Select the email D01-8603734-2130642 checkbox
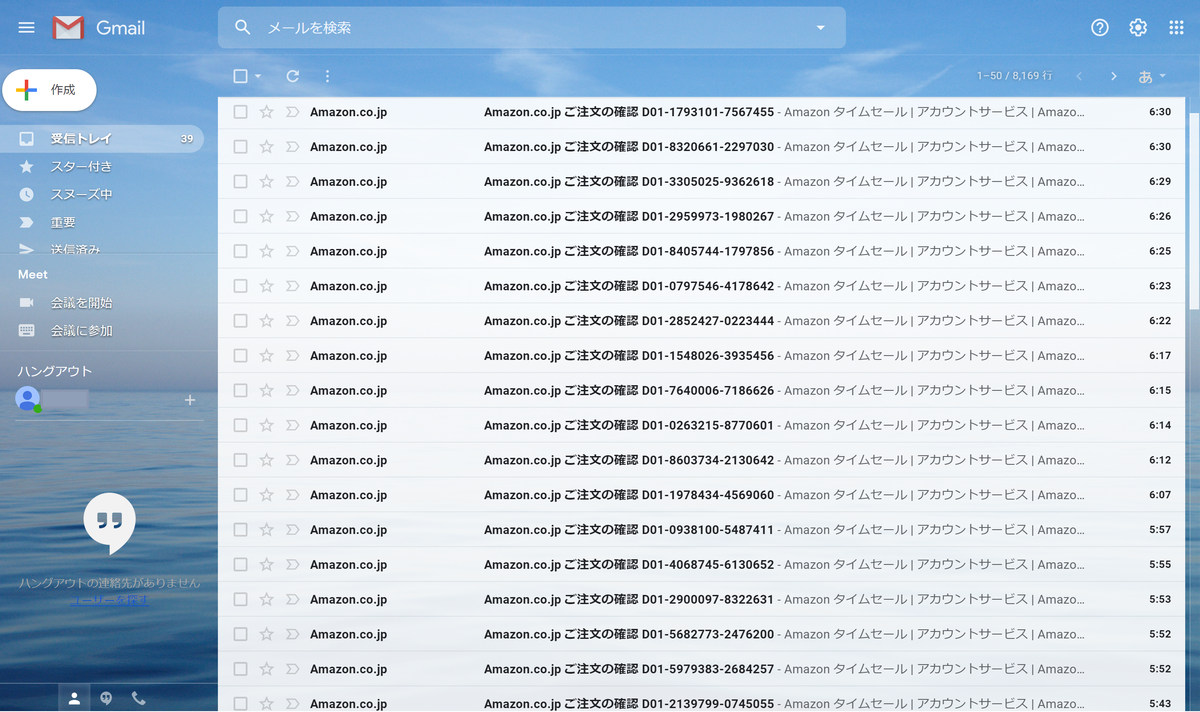This screenshot has height=712, width=1200. click(240, 460)
